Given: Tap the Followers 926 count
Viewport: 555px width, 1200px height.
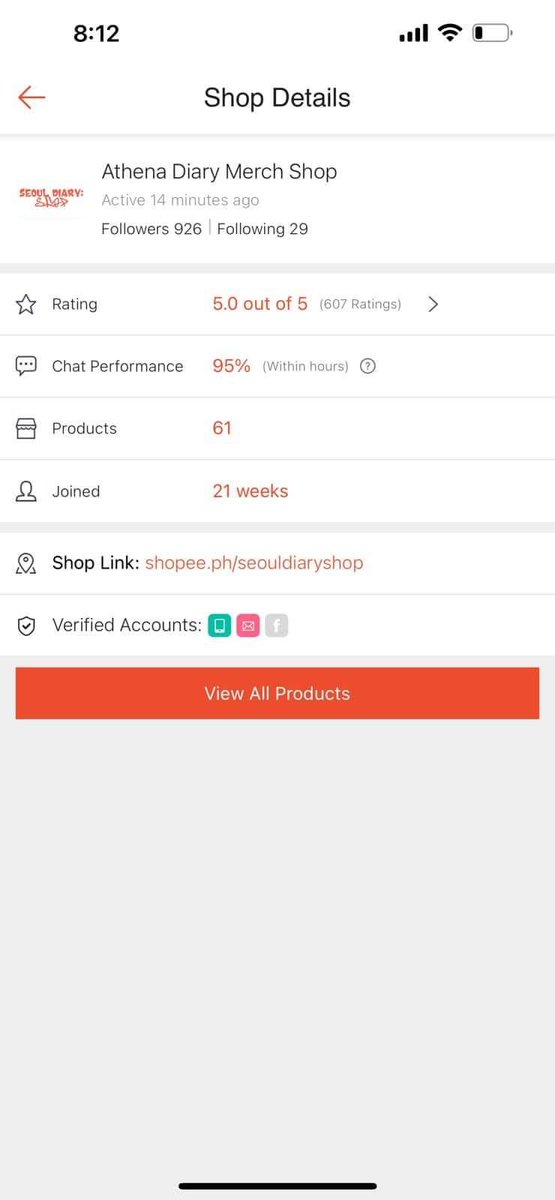Looking at the screenshot, I should (x=151, y=229).
